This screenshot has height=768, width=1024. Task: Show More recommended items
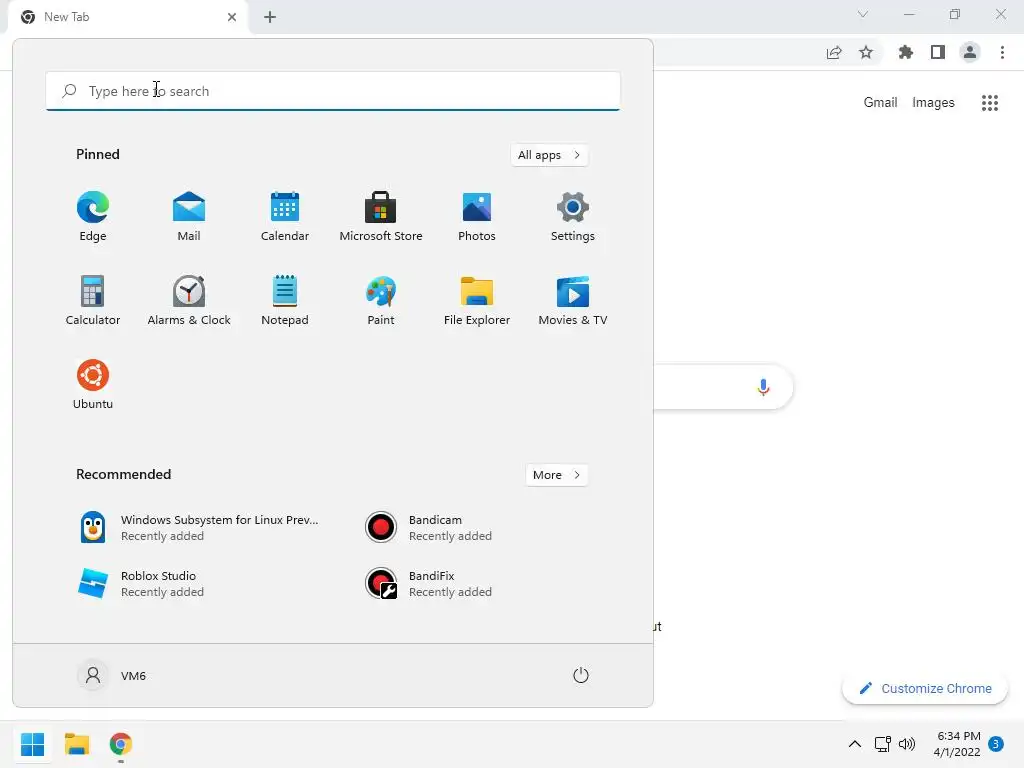tap(556, 475)
